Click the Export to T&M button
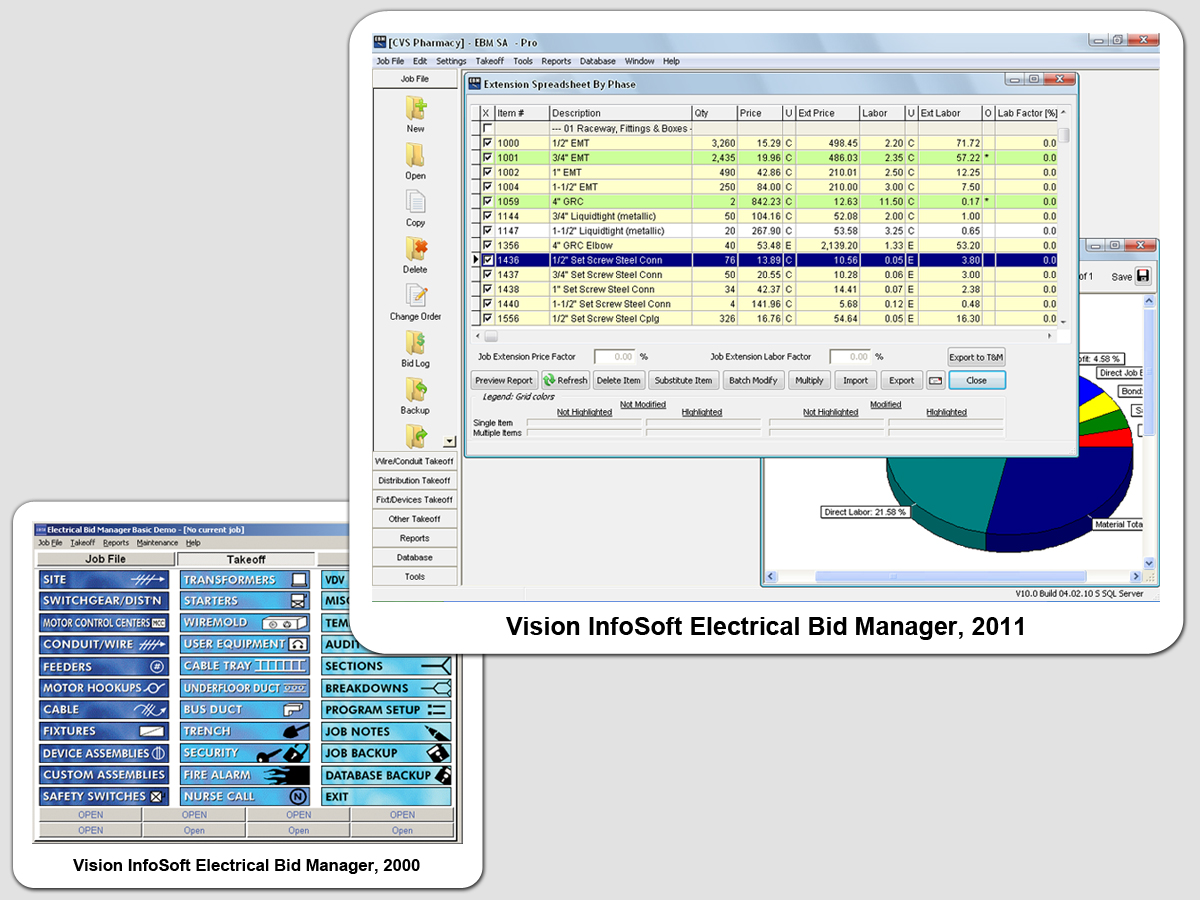This screenshot has height=900, width=1200. [977, 357]
